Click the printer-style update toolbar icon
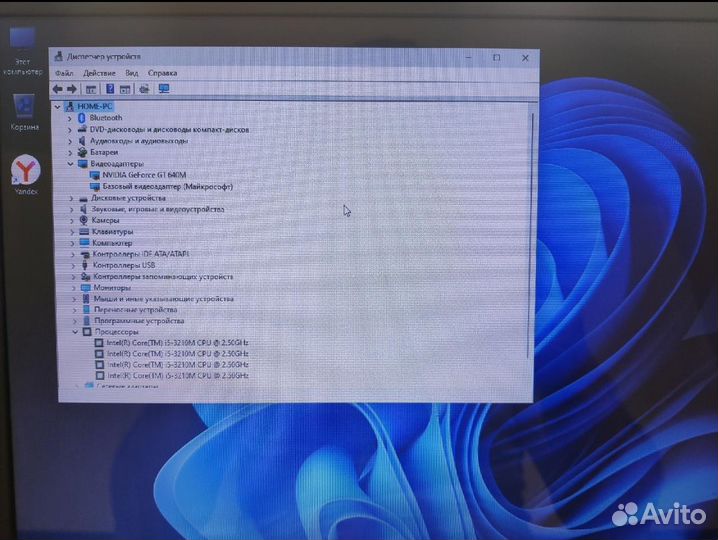718x540 pixels. point(144,89)
